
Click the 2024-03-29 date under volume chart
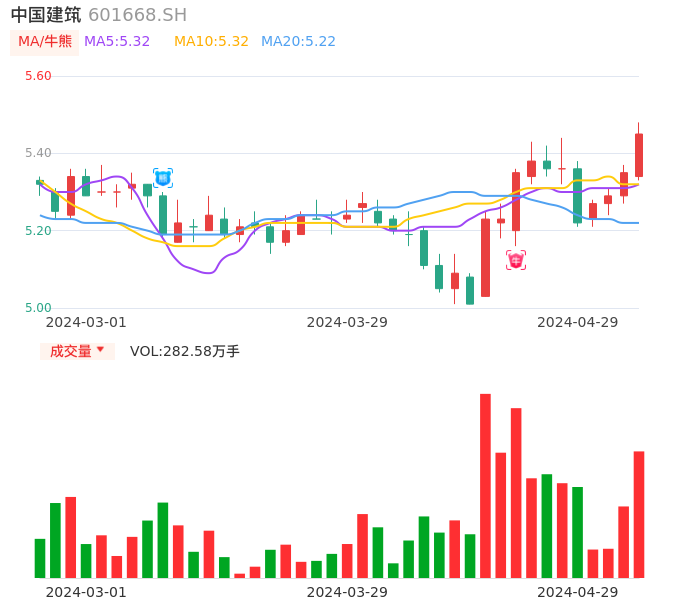pyautogui.click(x=347, y=592)
